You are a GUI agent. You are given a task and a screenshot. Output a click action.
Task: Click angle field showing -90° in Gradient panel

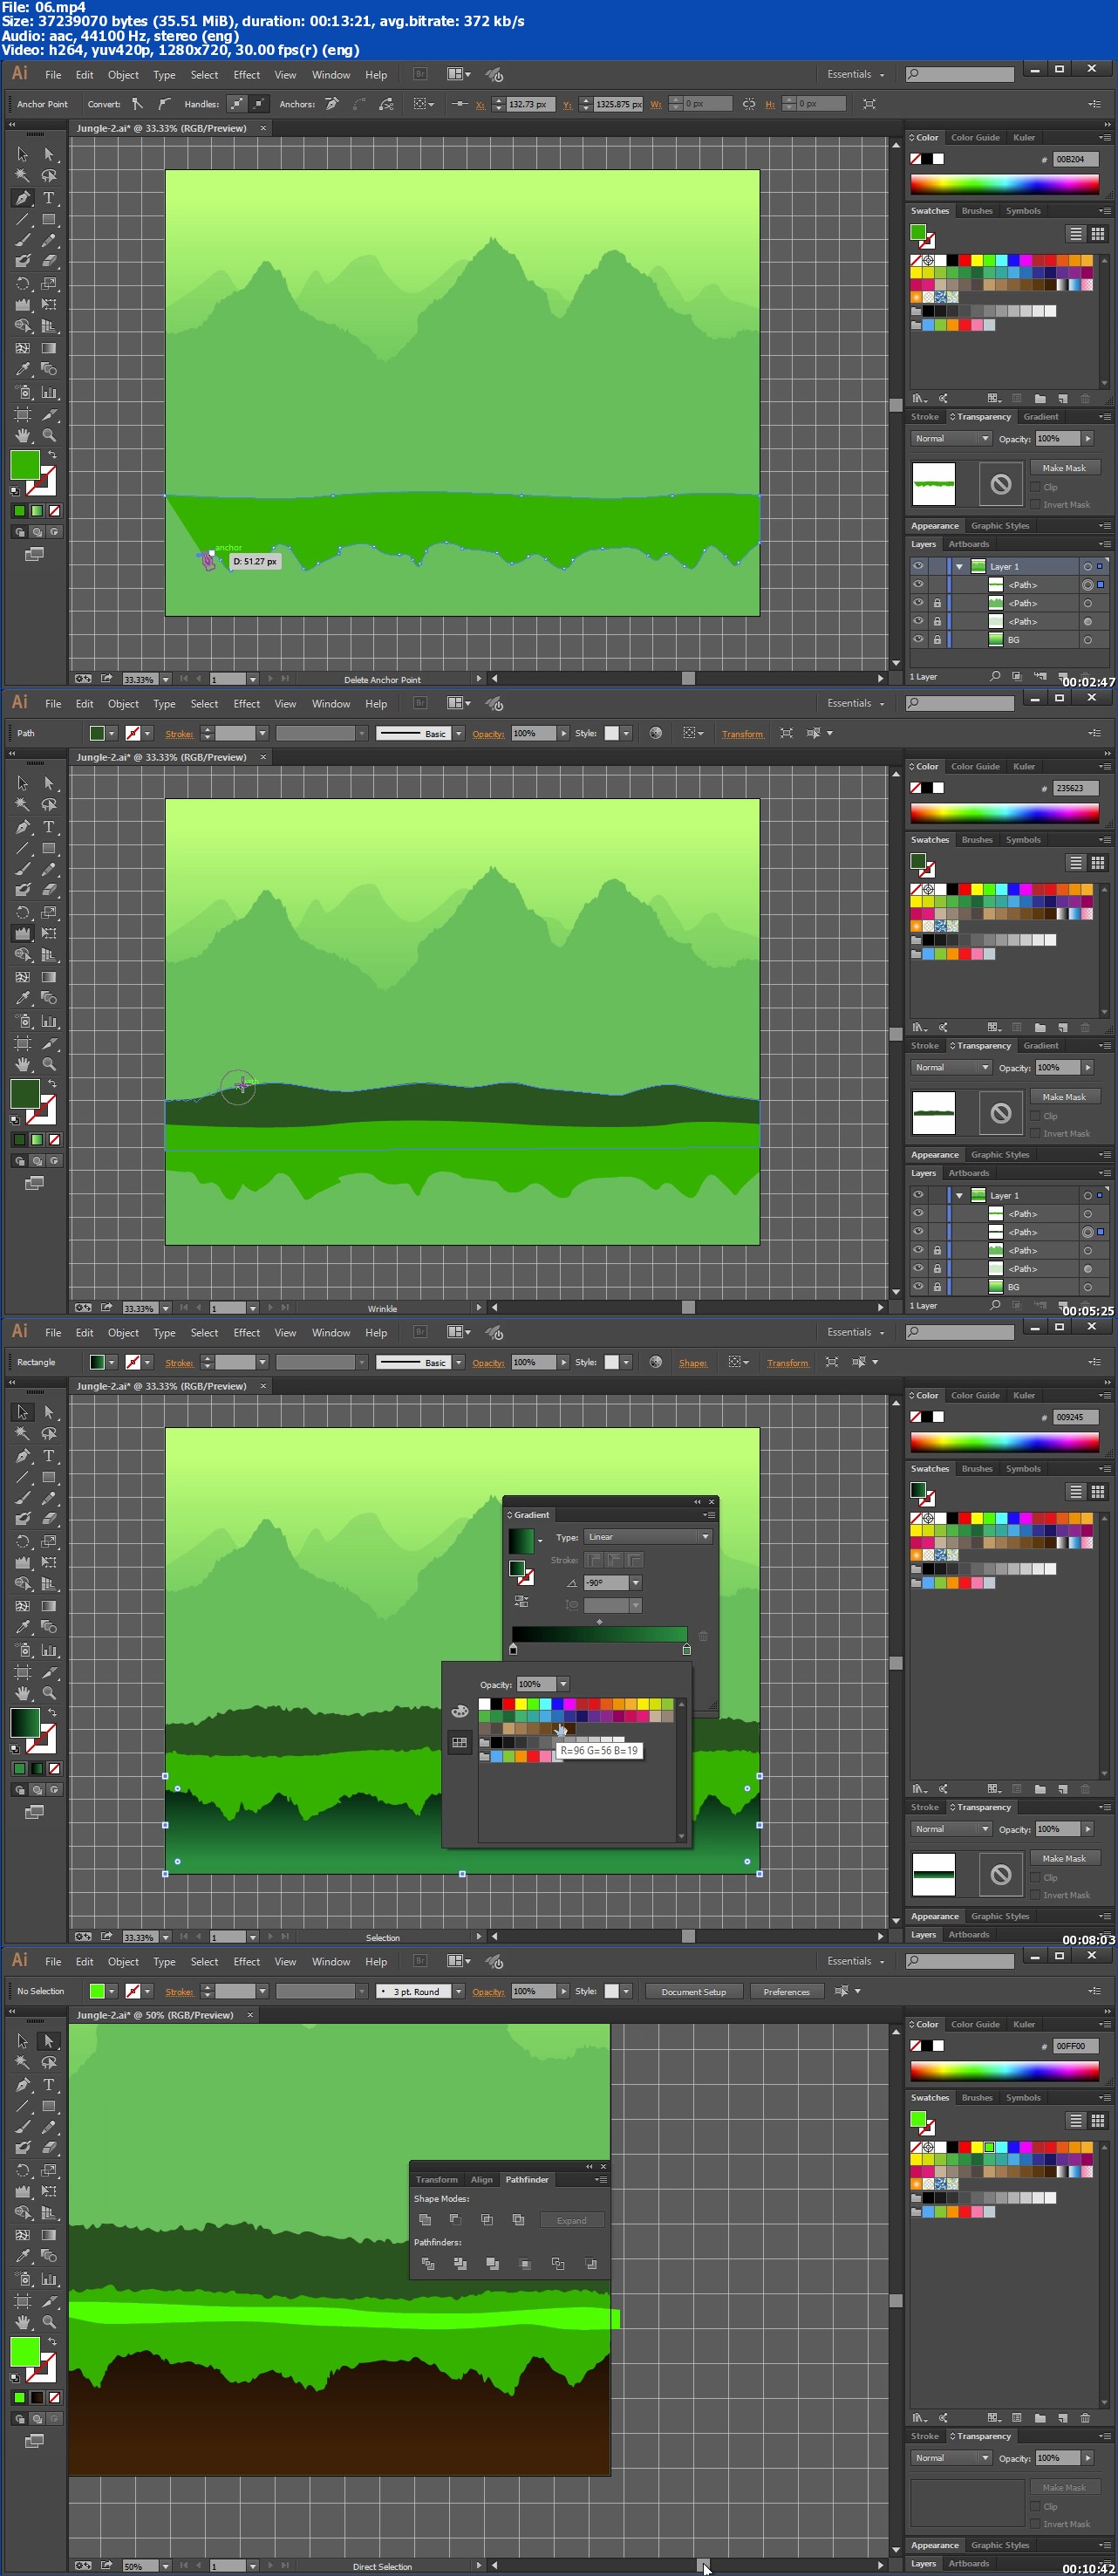(605, 1583)
